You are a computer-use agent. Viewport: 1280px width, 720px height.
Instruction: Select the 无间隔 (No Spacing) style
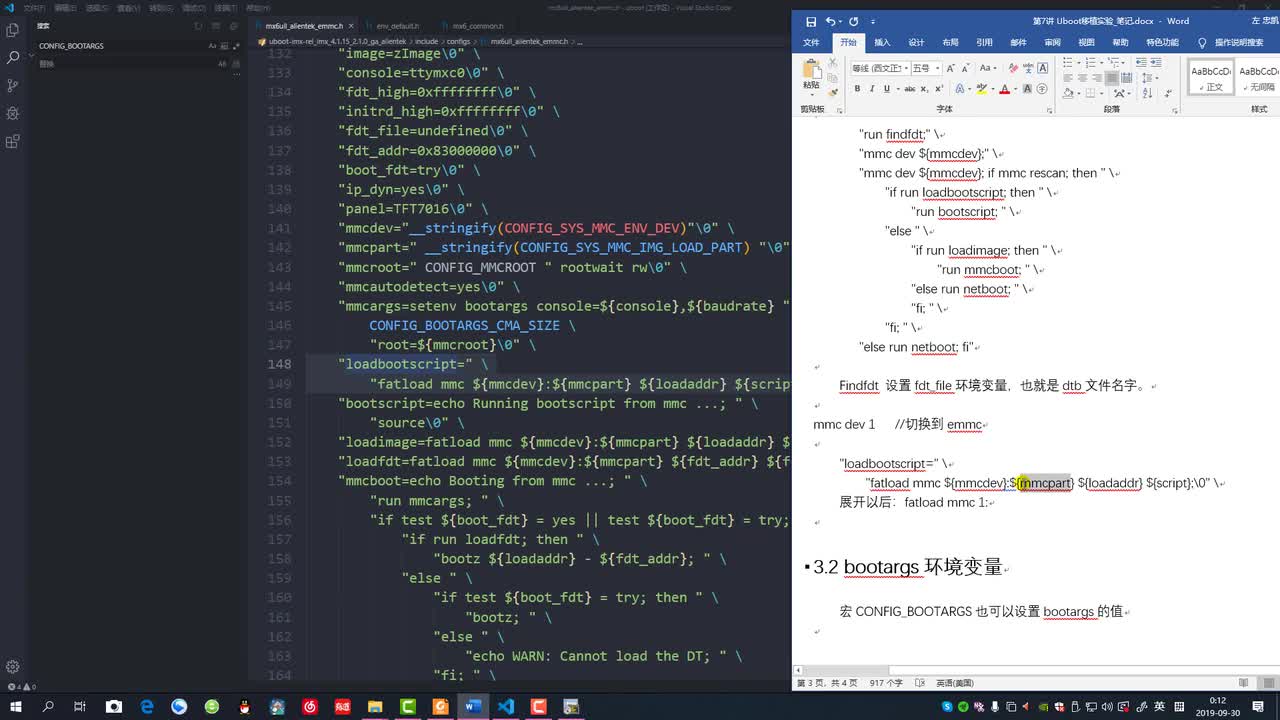point(1258,76)
